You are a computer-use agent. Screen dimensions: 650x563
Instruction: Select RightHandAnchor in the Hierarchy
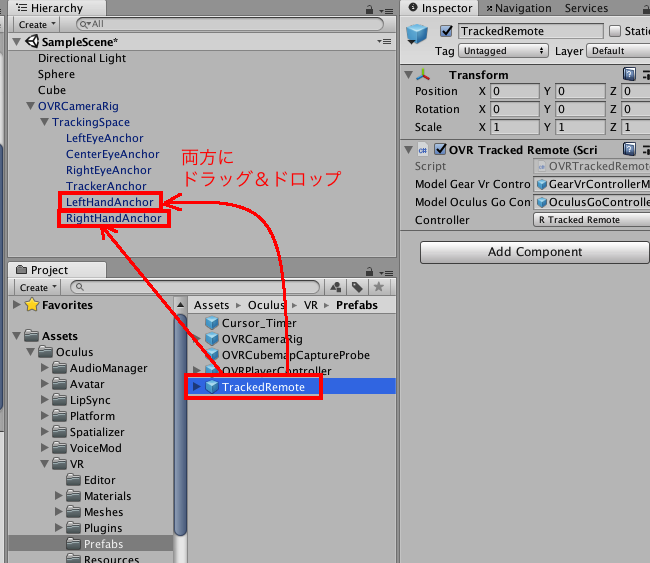tap(114, 218)
